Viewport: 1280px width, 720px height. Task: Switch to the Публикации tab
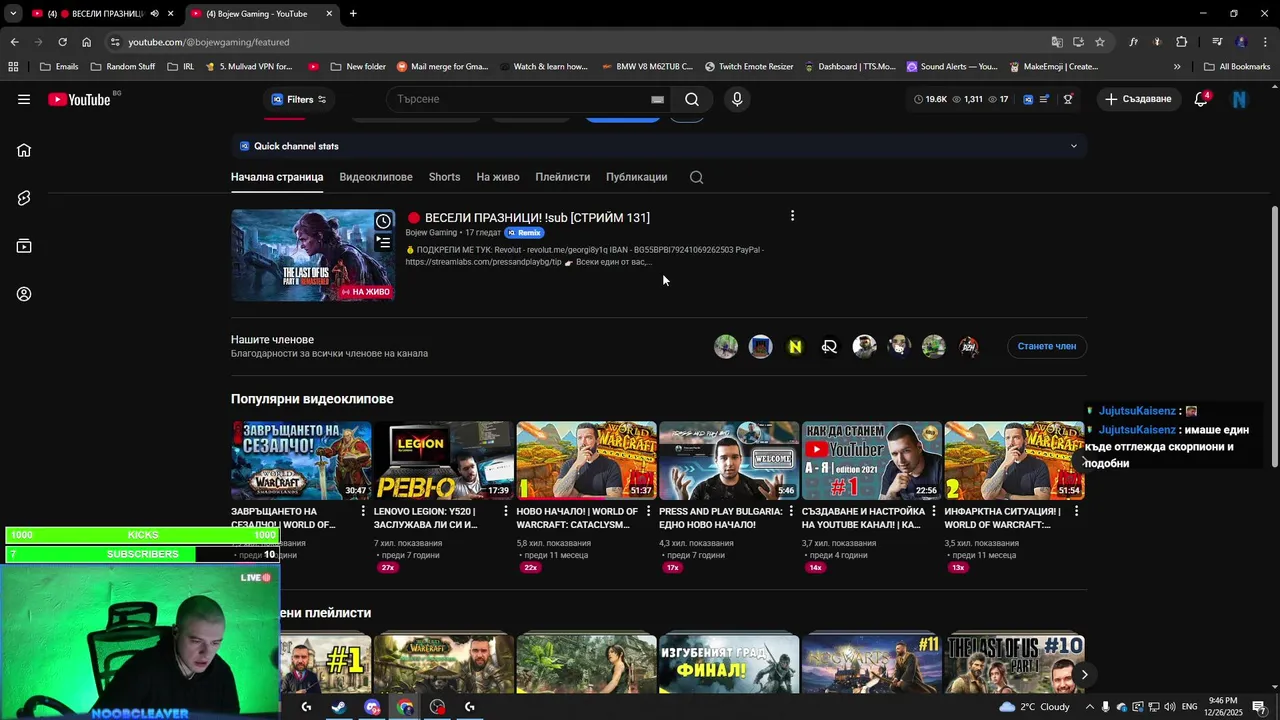click(636, 177)
